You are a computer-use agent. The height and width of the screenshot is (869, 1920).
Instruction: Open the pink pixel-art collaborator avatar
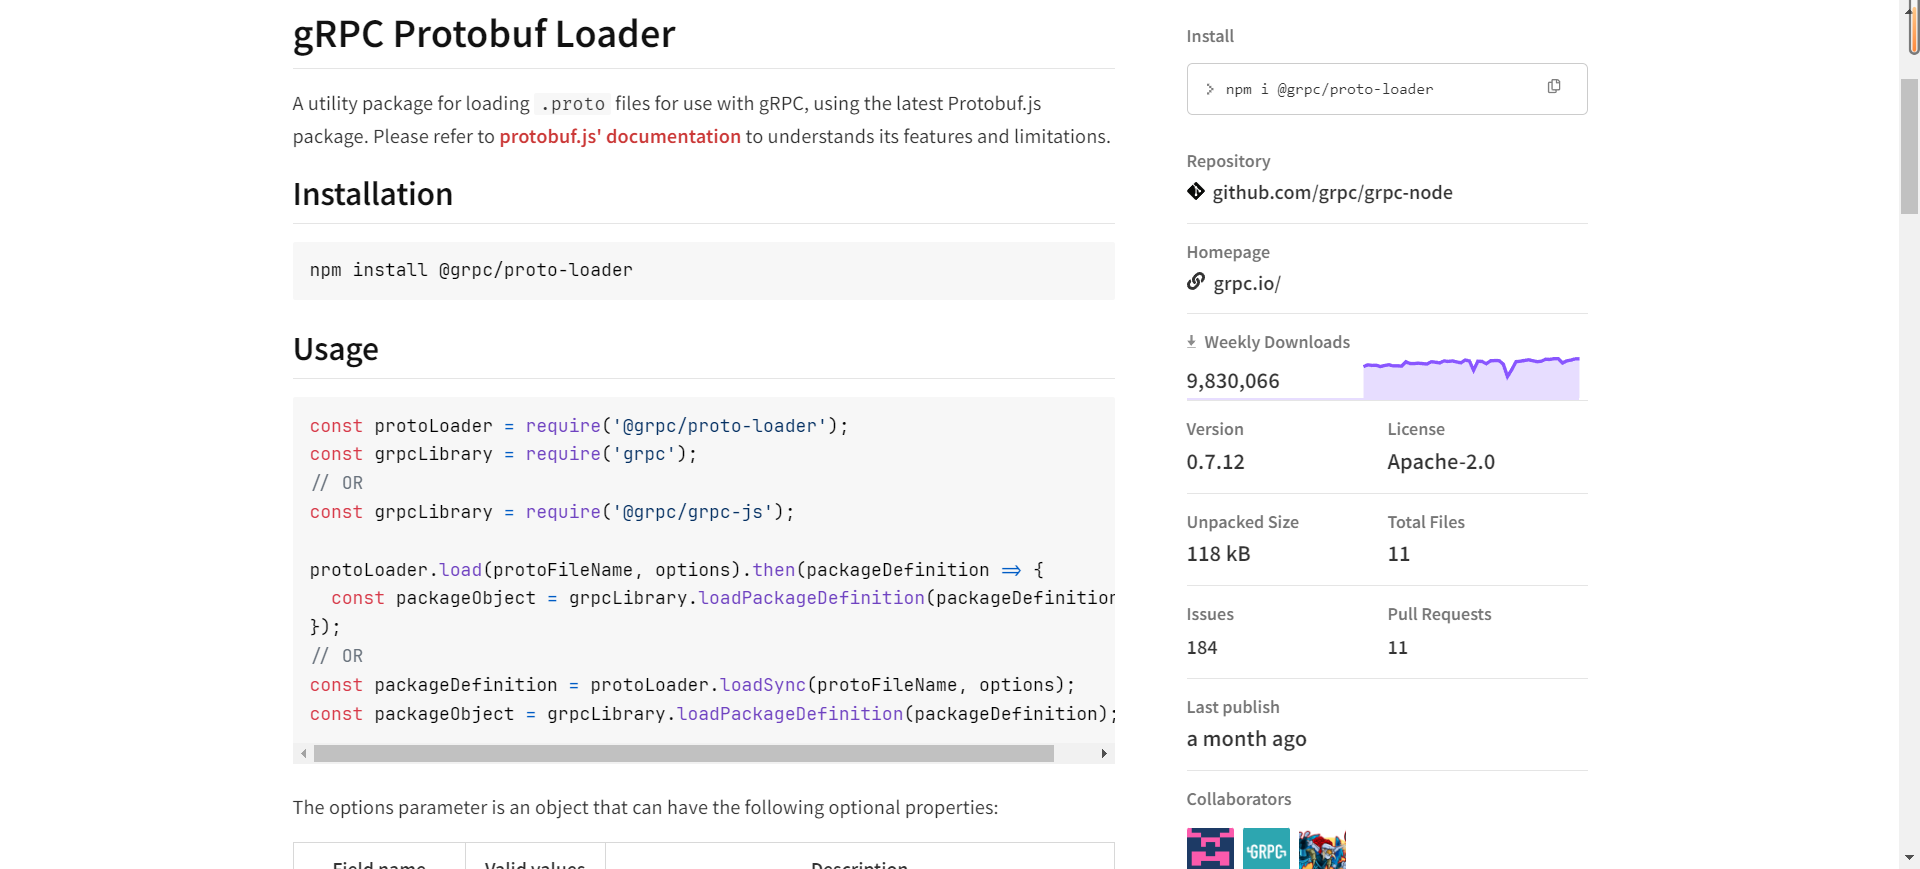click(x=1210, y=849)
